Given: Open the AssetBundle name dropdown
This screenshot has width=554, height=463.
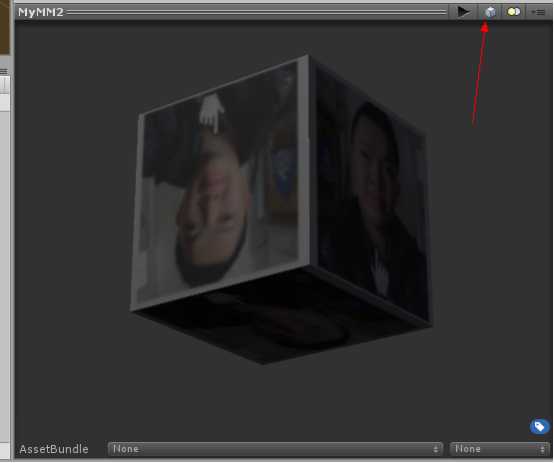Looking at the screenshot, I should (x=275, y=449).
